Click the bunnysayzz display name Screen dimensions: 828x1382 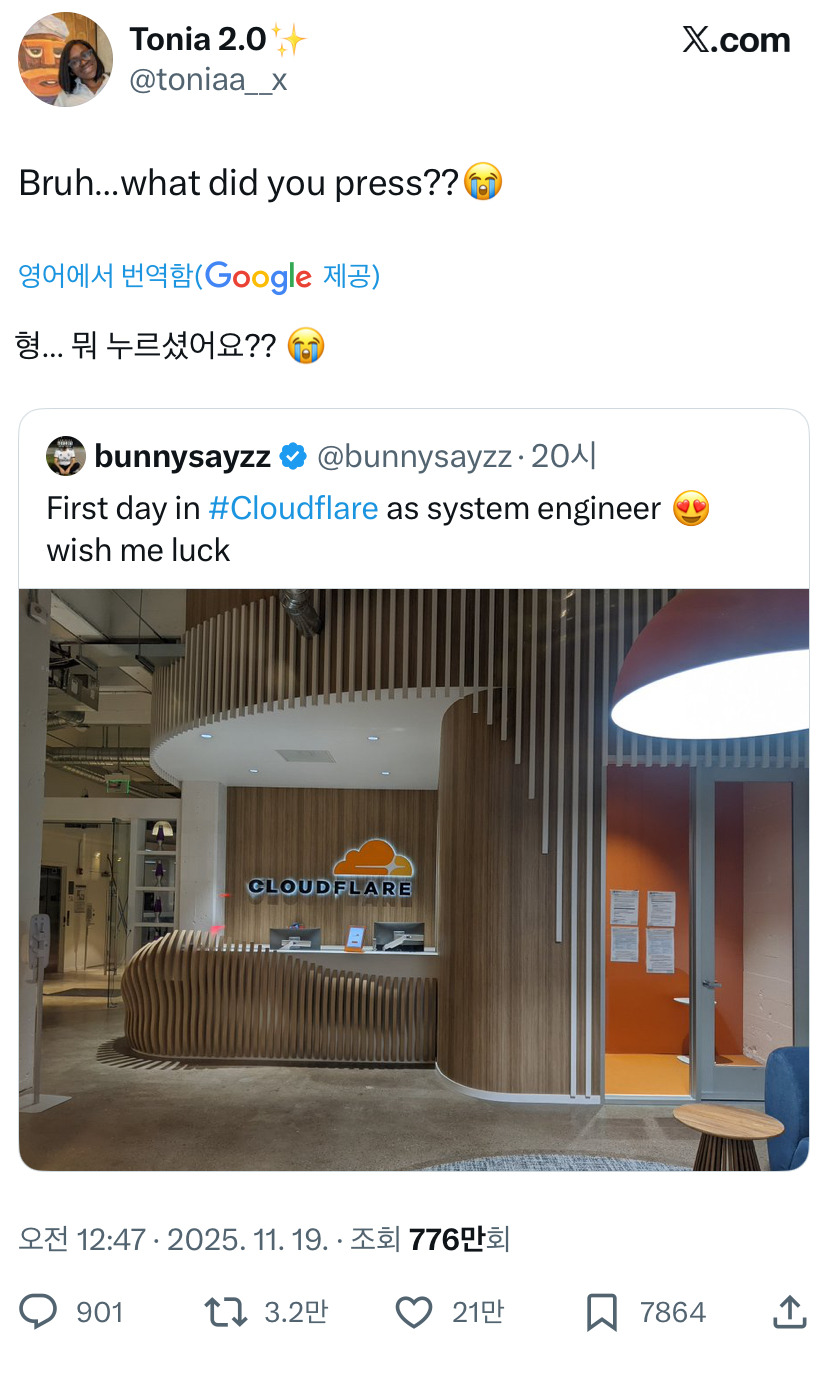[183, 457]
